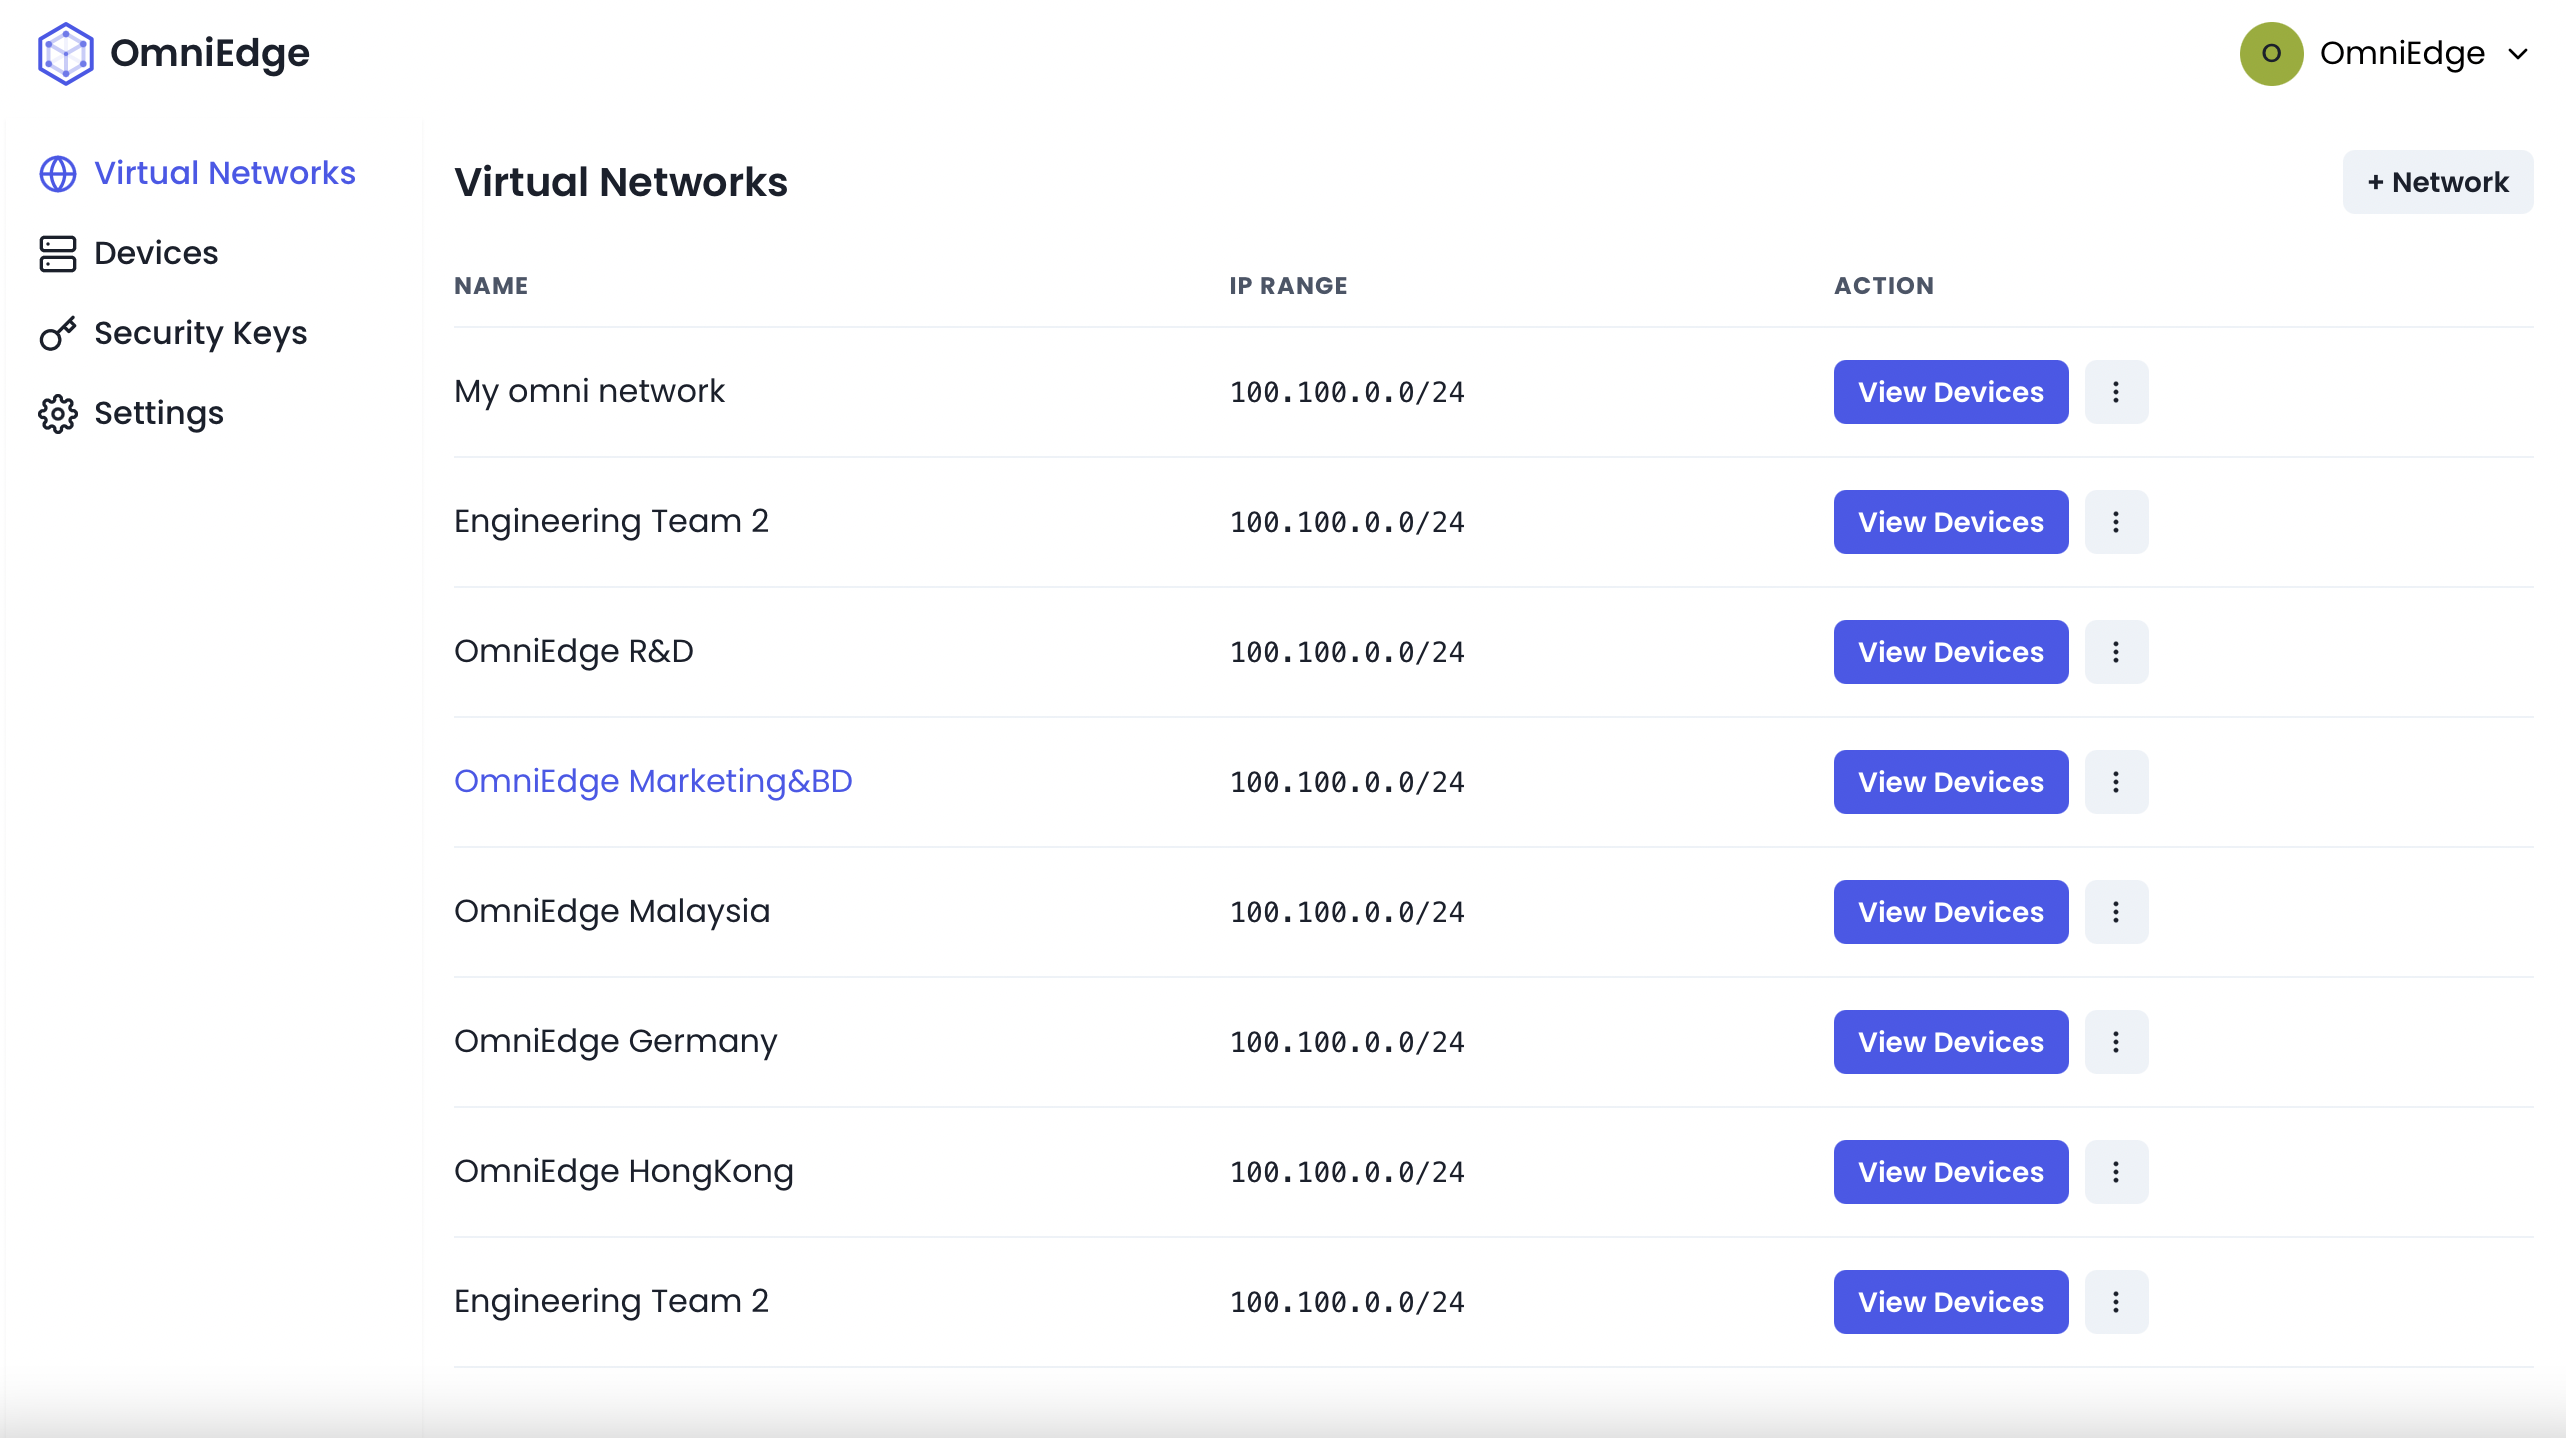Viewport: 2566px width, 1438px height.
Task: Open three-dot menu for OmniEdge HongKong
Action: (2116, 1172)
